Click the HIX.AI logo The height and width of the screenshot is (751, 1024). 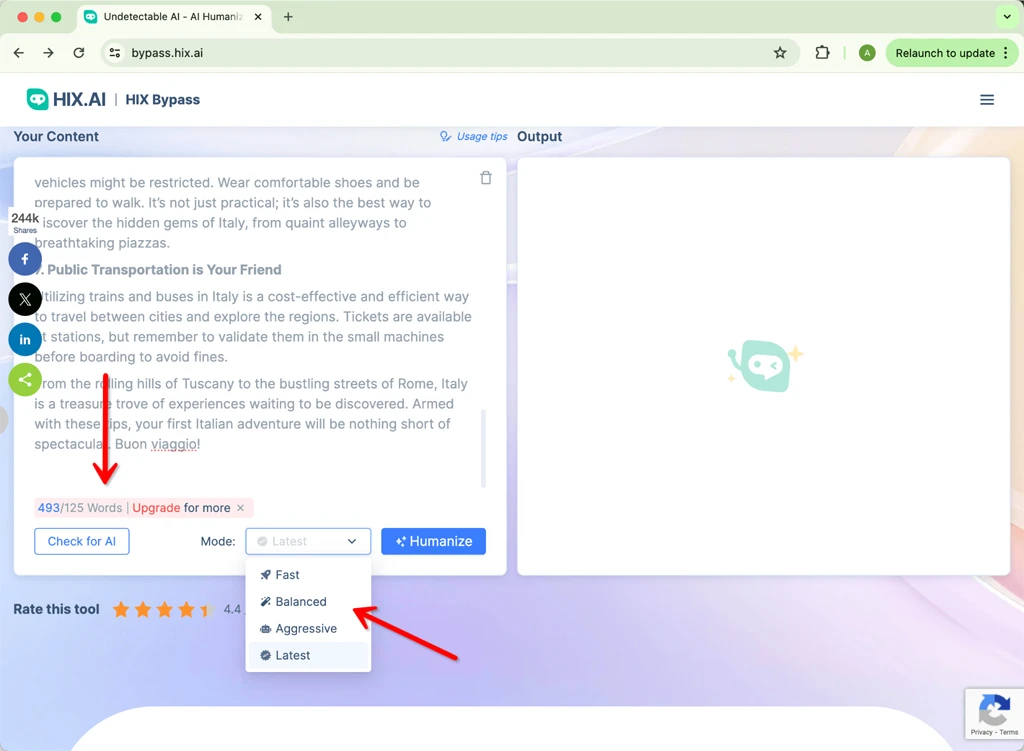(65, 99)
